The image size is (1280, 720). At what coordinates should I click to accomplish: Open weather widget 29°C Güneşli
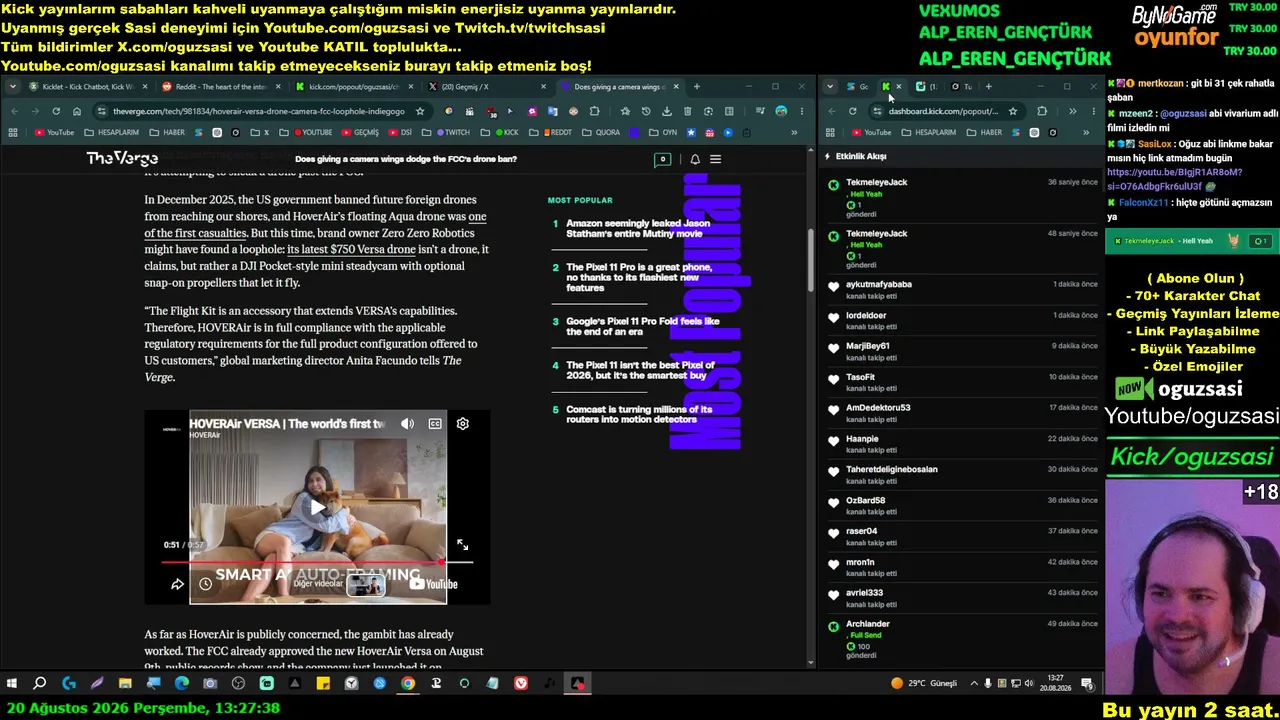(924, 684)
